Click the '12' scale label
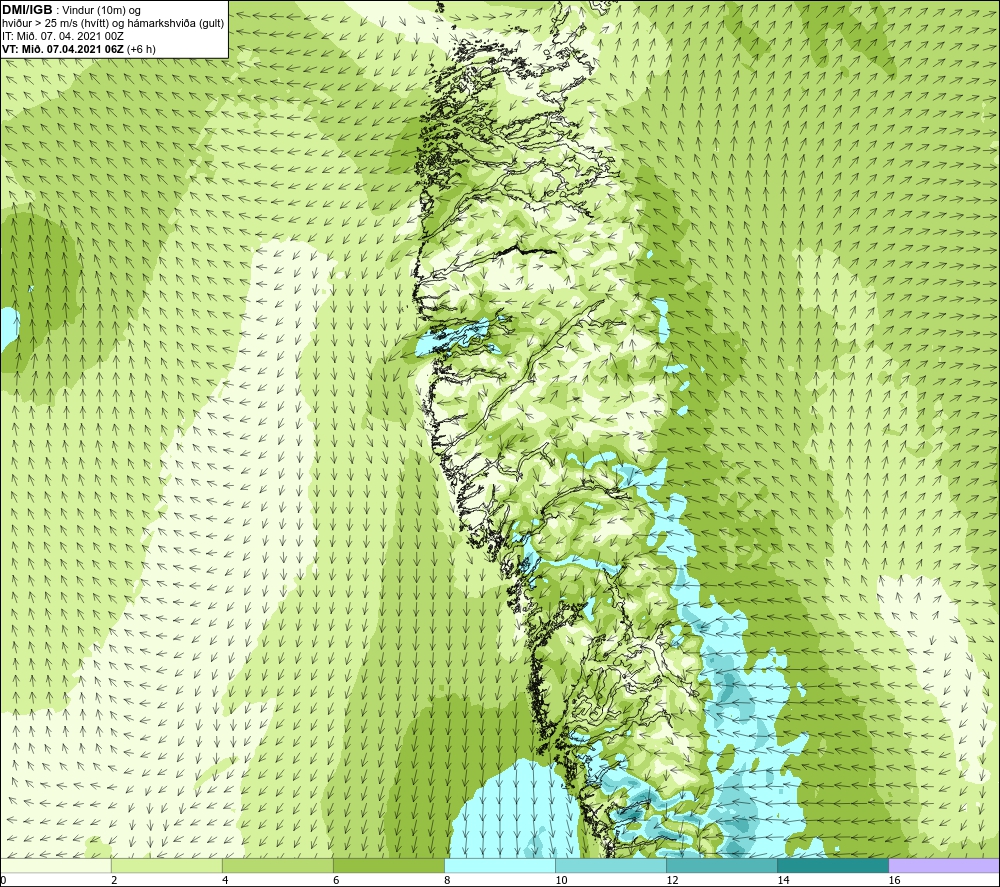 pyautogui.click(x=672, y=881)
